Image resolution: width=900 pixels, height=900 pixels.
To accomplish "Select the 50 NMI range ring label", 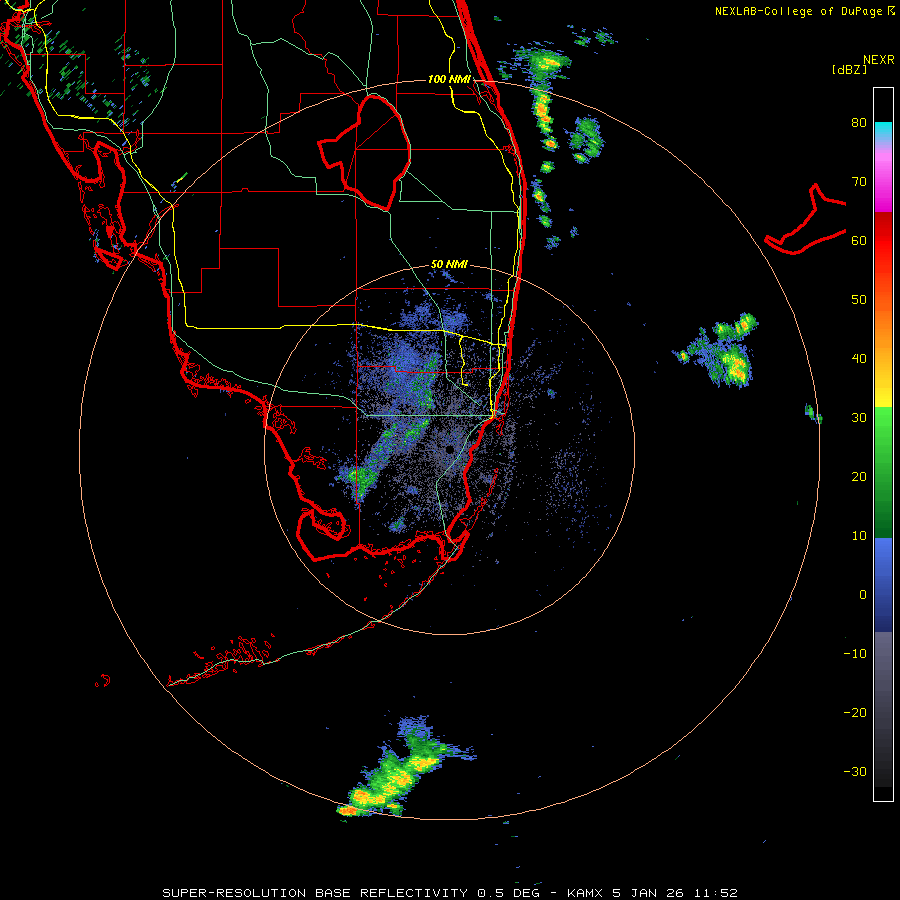I will (449, 264).
